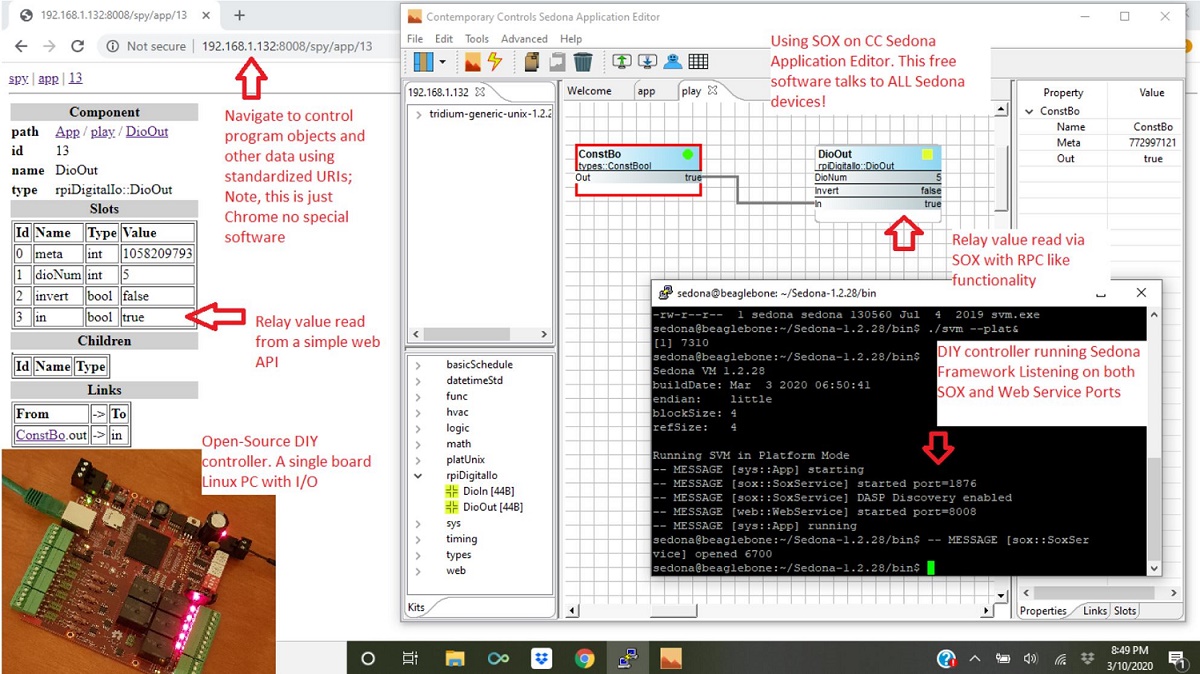Screen dimensions: 1200x674
Task: Click the PuTTY taskbar icon
Action: pos(628,658)
